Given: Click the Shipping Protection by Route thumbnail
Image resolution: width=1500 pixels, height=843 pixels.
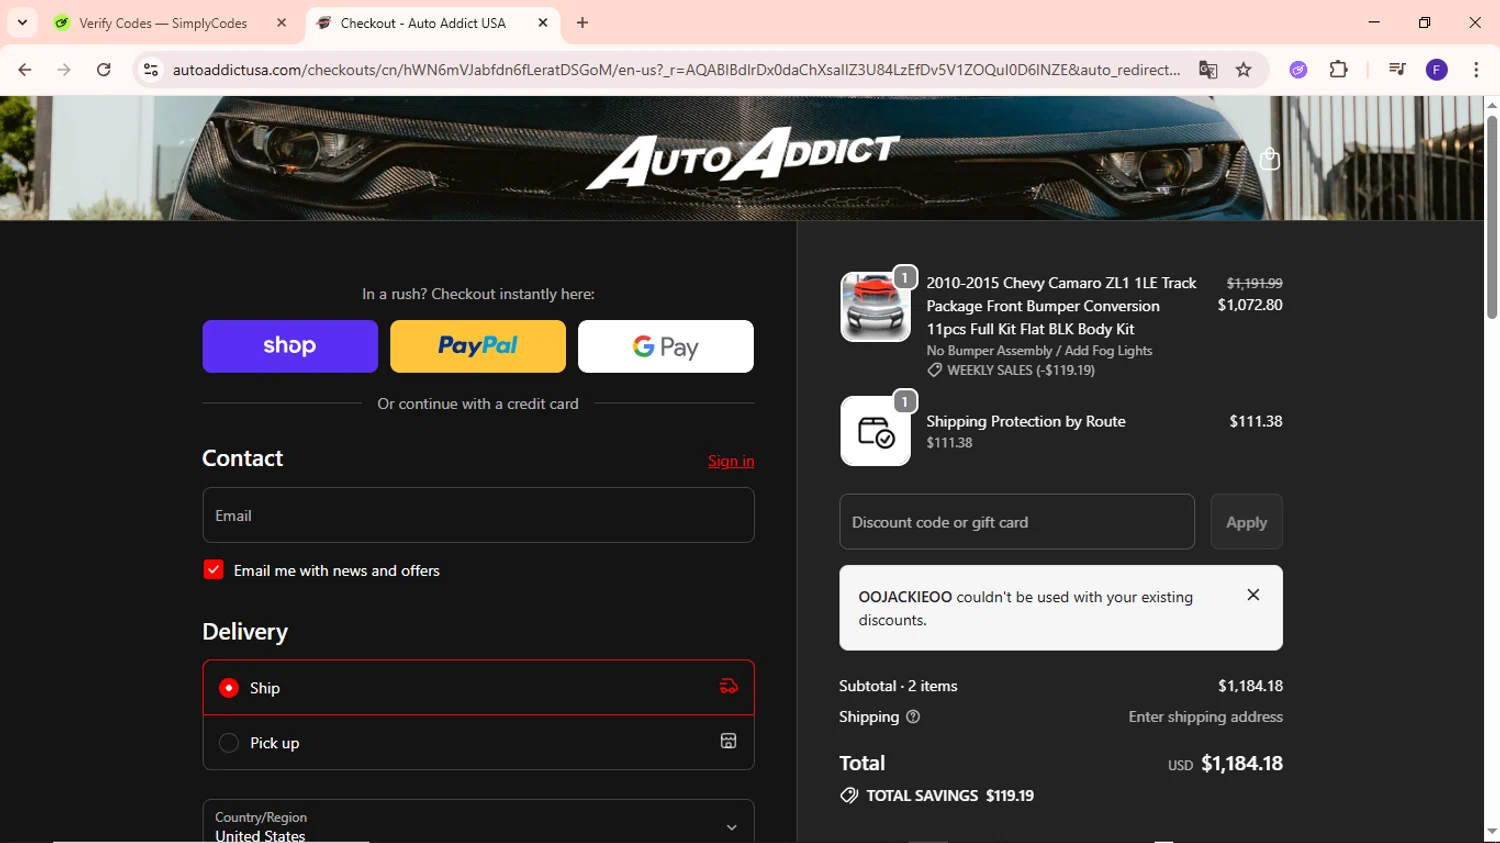Looking at the screenshot, I should 875,431.
